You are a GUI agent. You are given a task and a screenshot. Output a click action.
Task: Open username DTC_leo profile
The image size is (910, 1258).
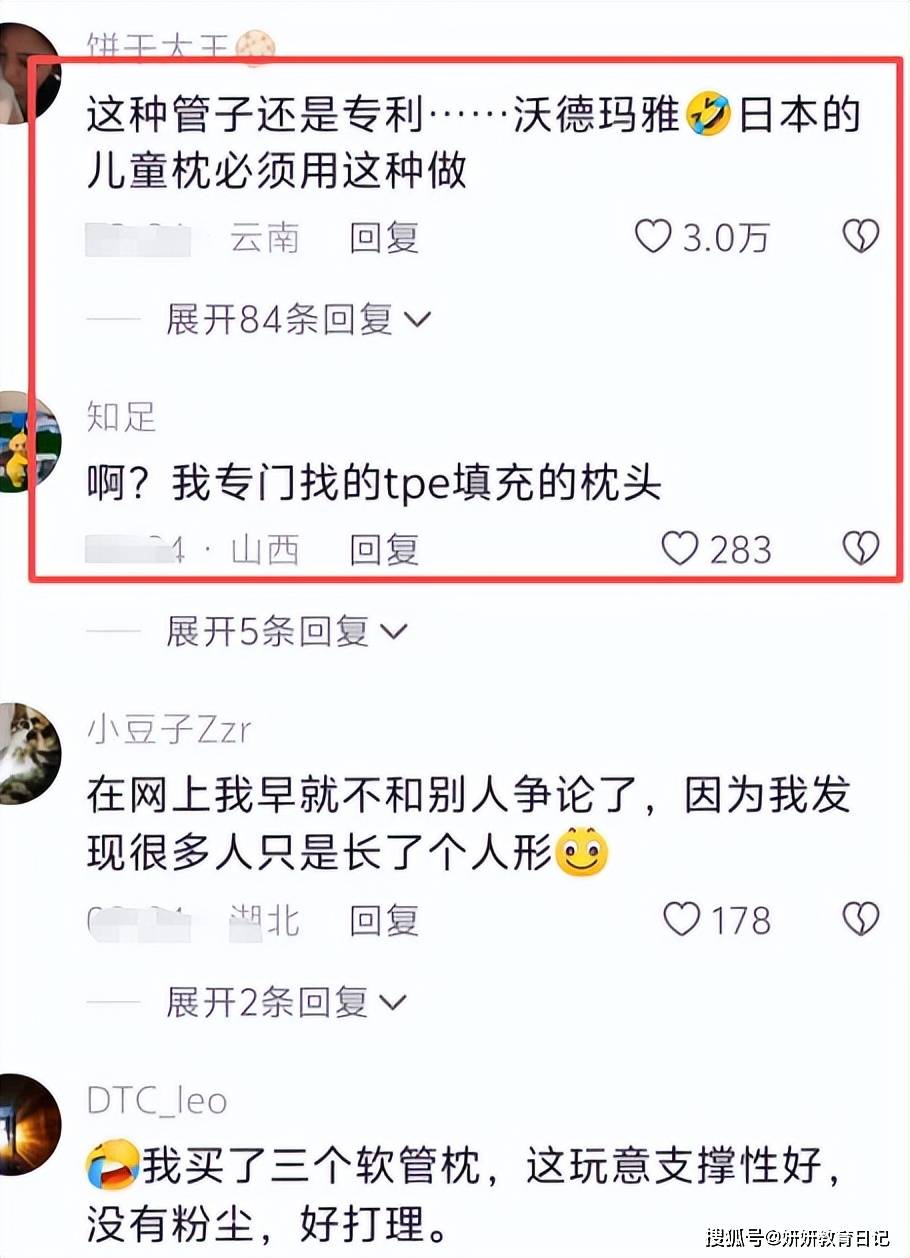click(157, 1101)
